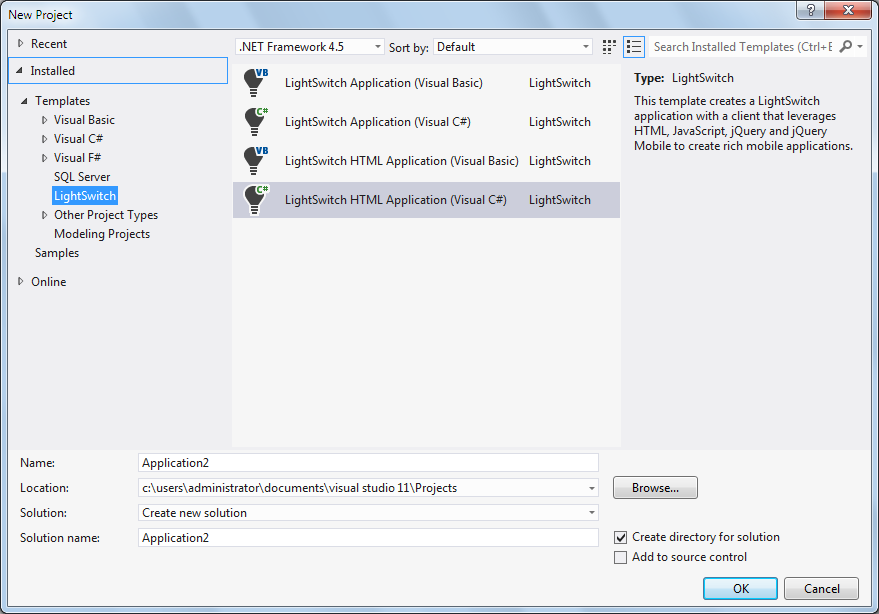Select SQL Server in templates tree
This screenshot has height=614, width=879.
82,177
